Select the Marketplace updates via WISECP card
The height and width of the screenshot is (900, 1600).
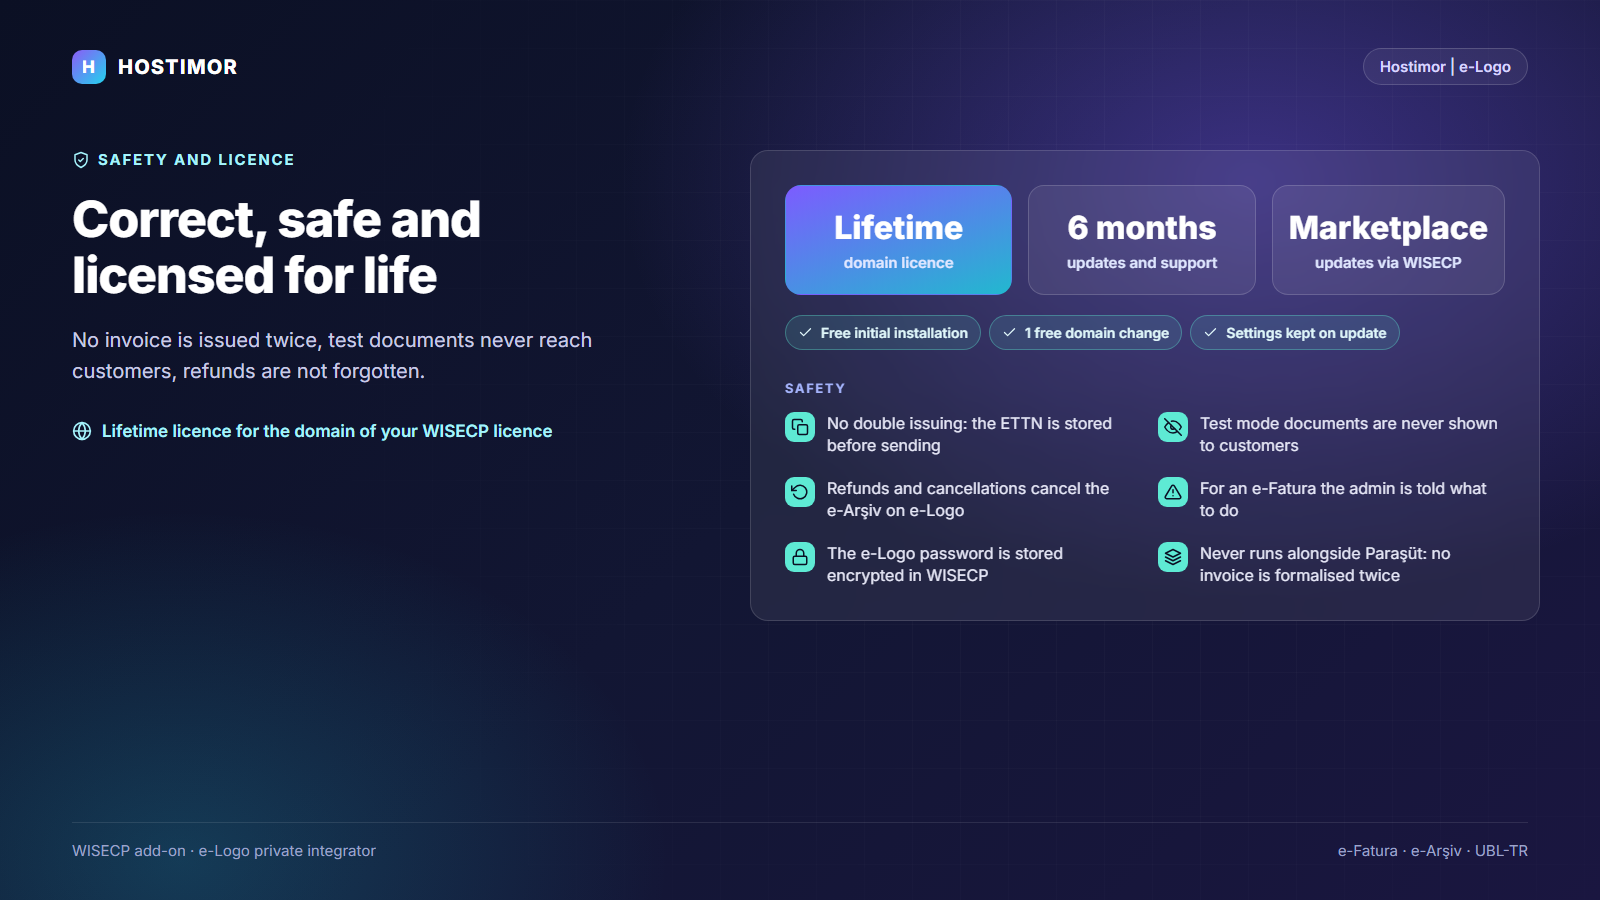(1388, 240)
